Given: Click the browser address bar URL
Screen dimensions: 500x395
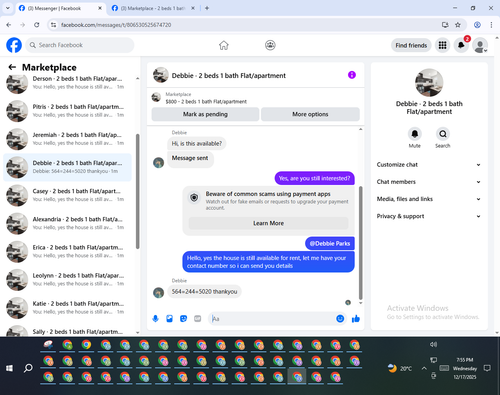Looking at the screenshot, I should coord(116,25).
